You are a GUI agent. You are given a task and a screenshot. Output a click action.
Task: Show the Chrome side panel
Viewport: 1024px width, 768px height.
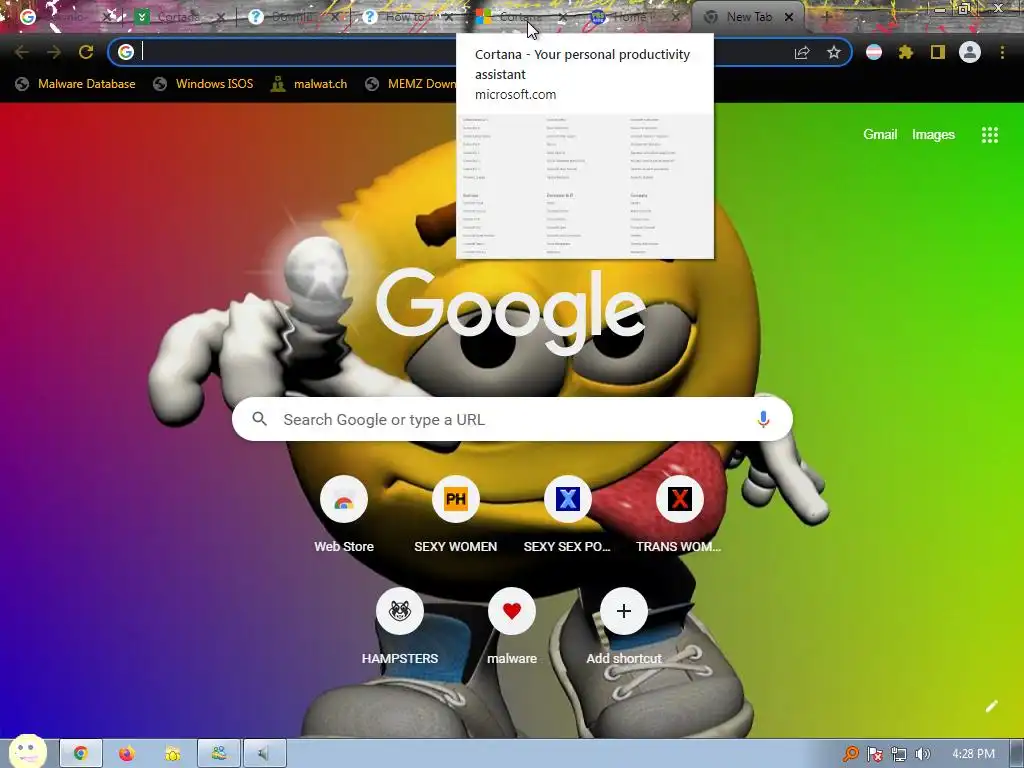(938, 52)
